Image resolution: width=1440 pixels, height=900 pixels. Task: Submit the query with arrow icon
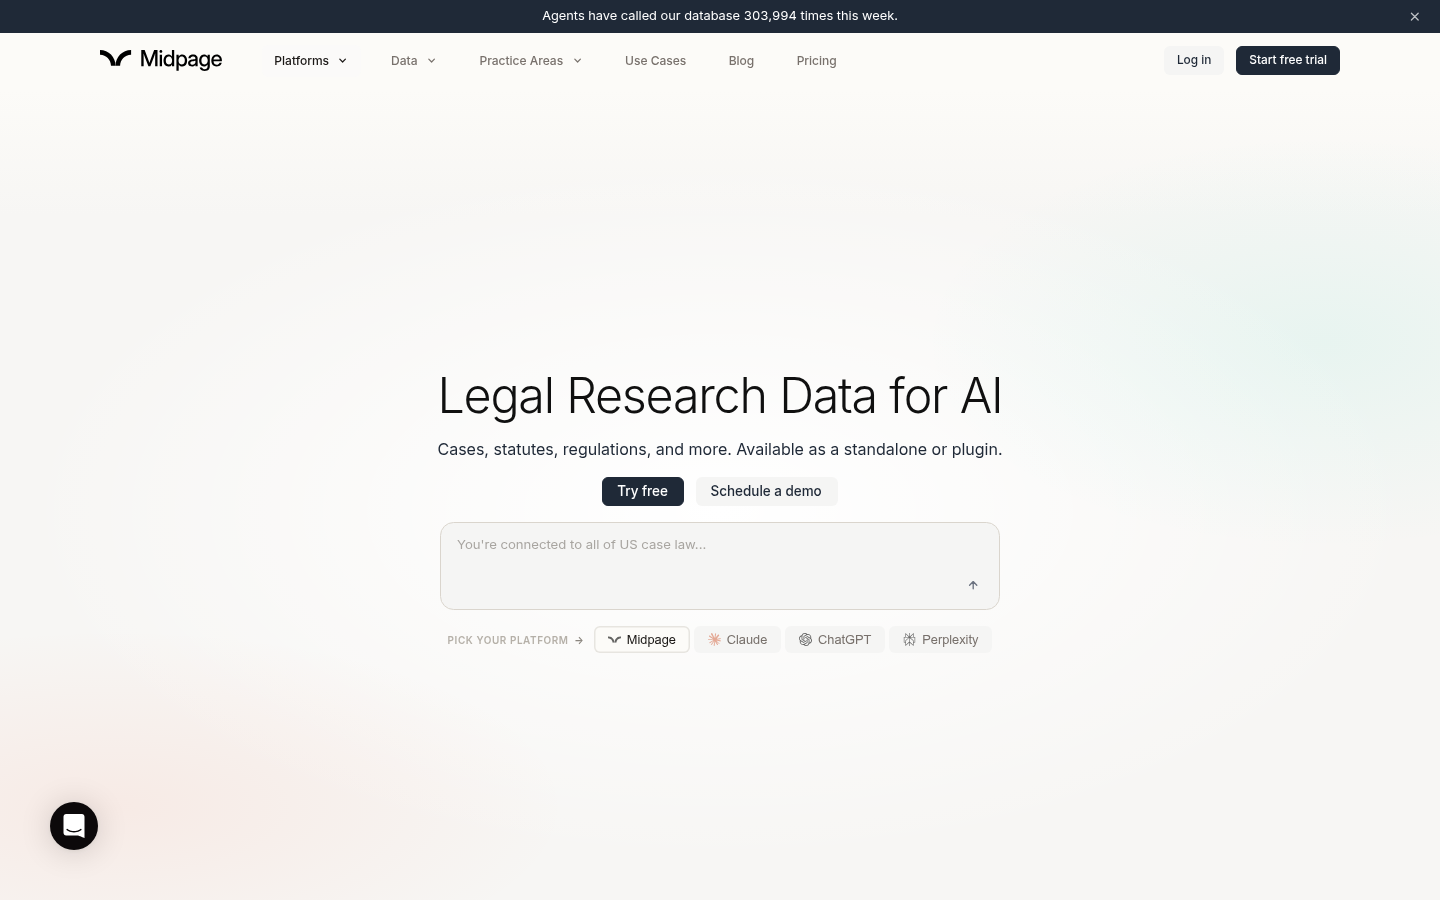click(973, 585)
